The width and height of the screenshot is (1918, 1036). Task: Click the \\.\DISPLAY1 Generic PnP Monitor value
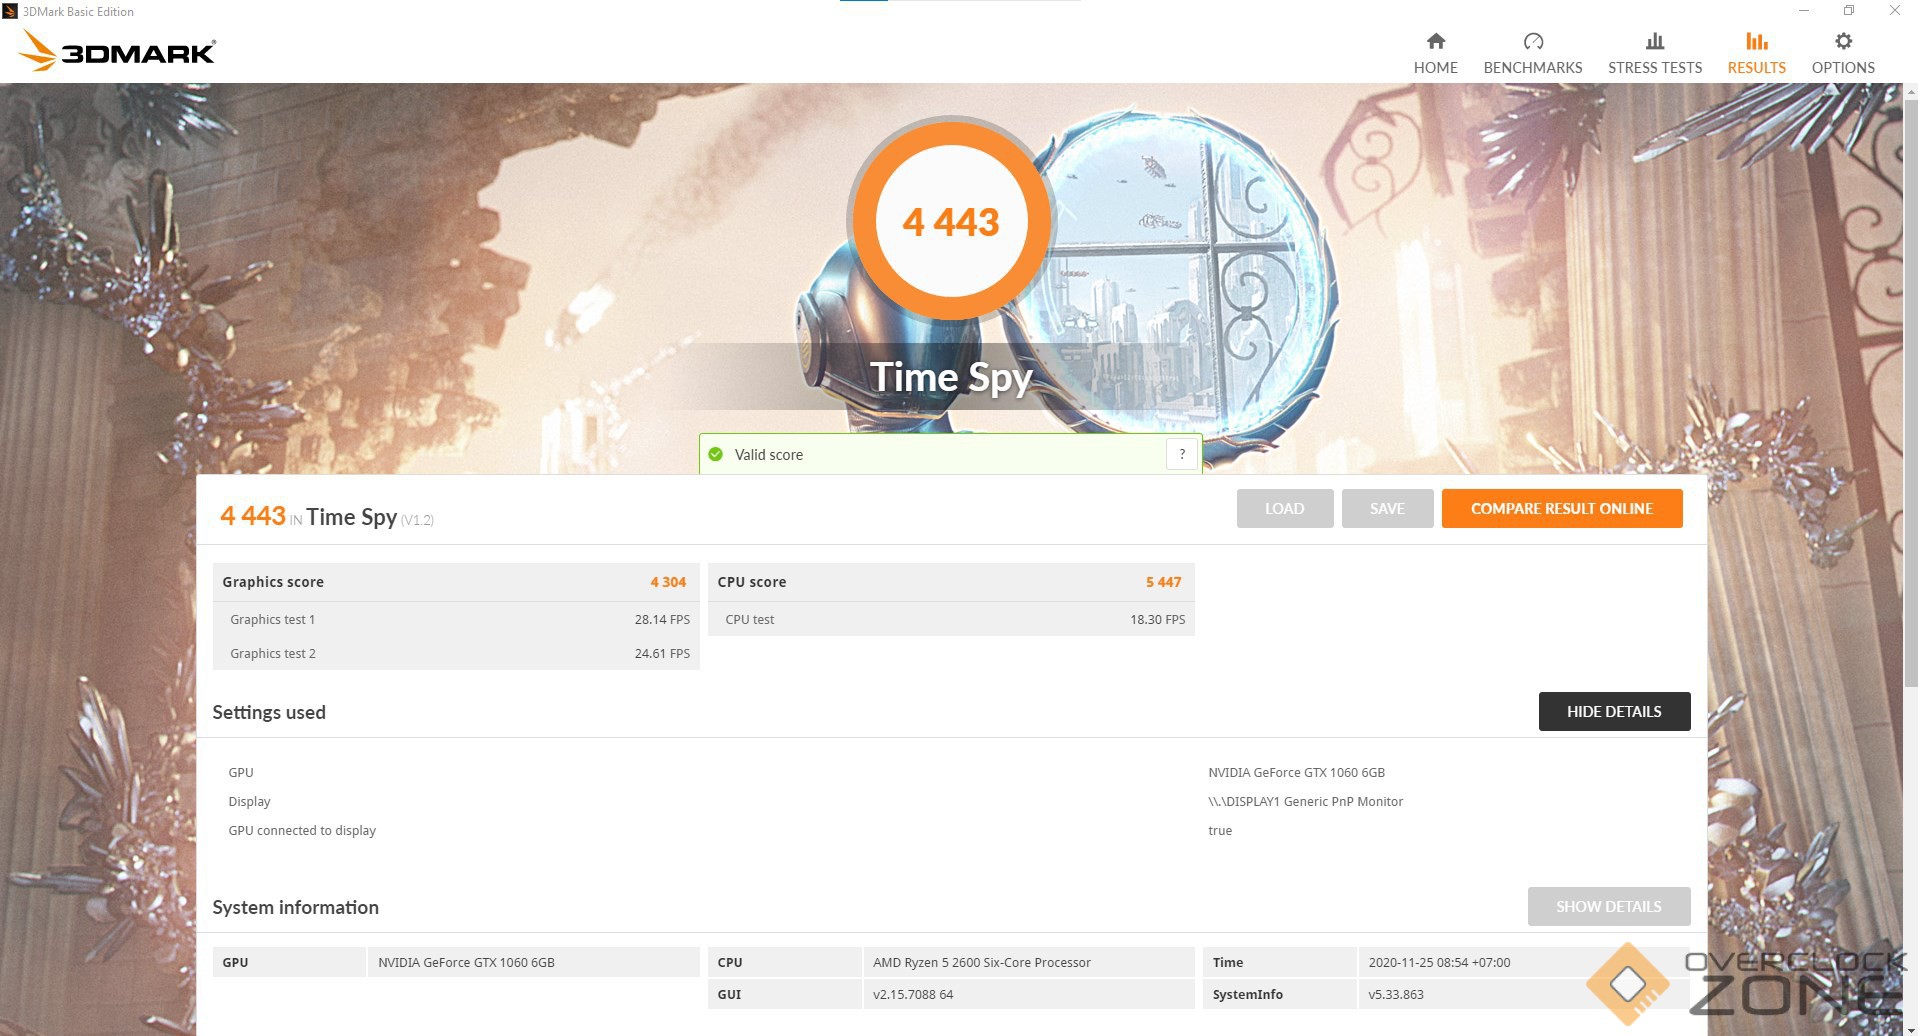pyautogui.click(x=1305, y=802)
